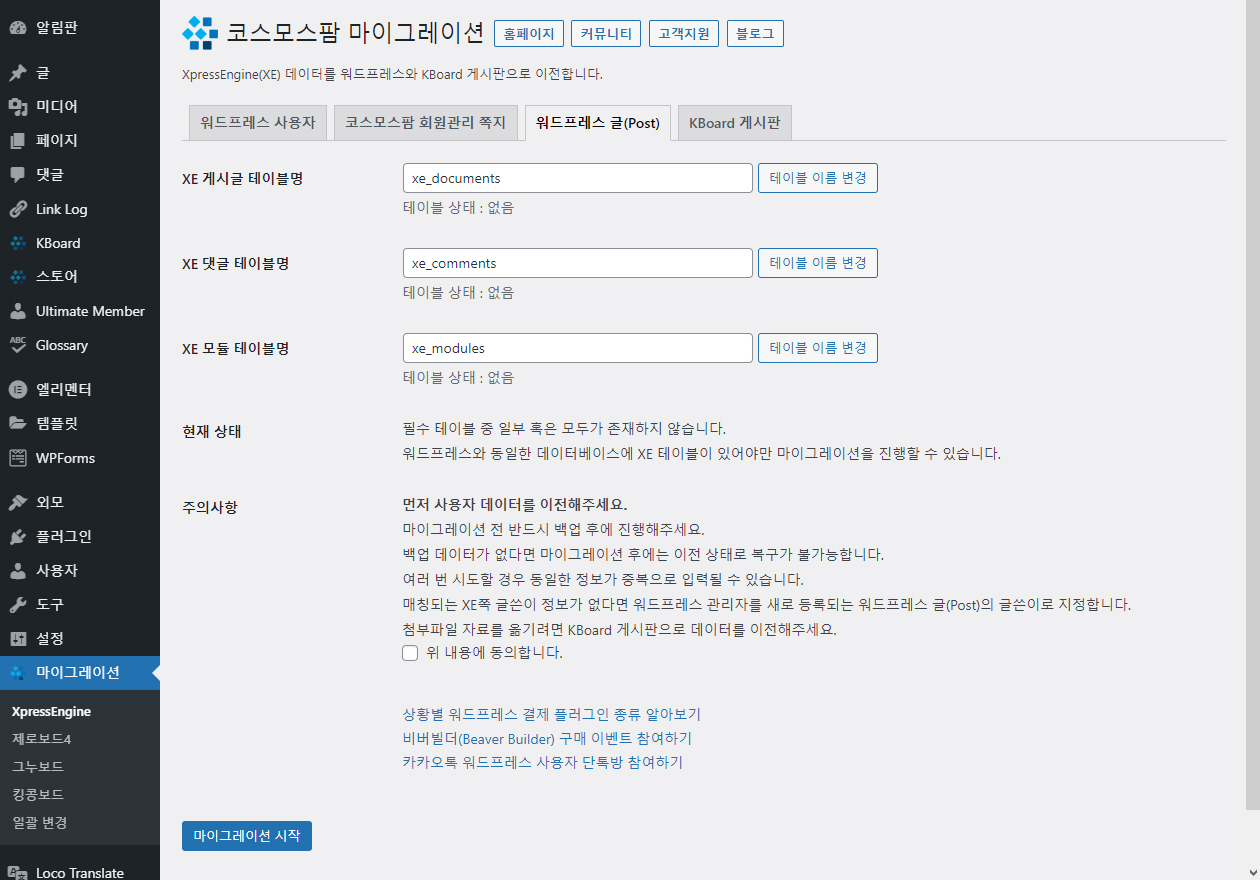Click 테이블 이름 변경 beside xe_modules
The width and height of the screenshot is (1260, 880).
coord(818,348)
